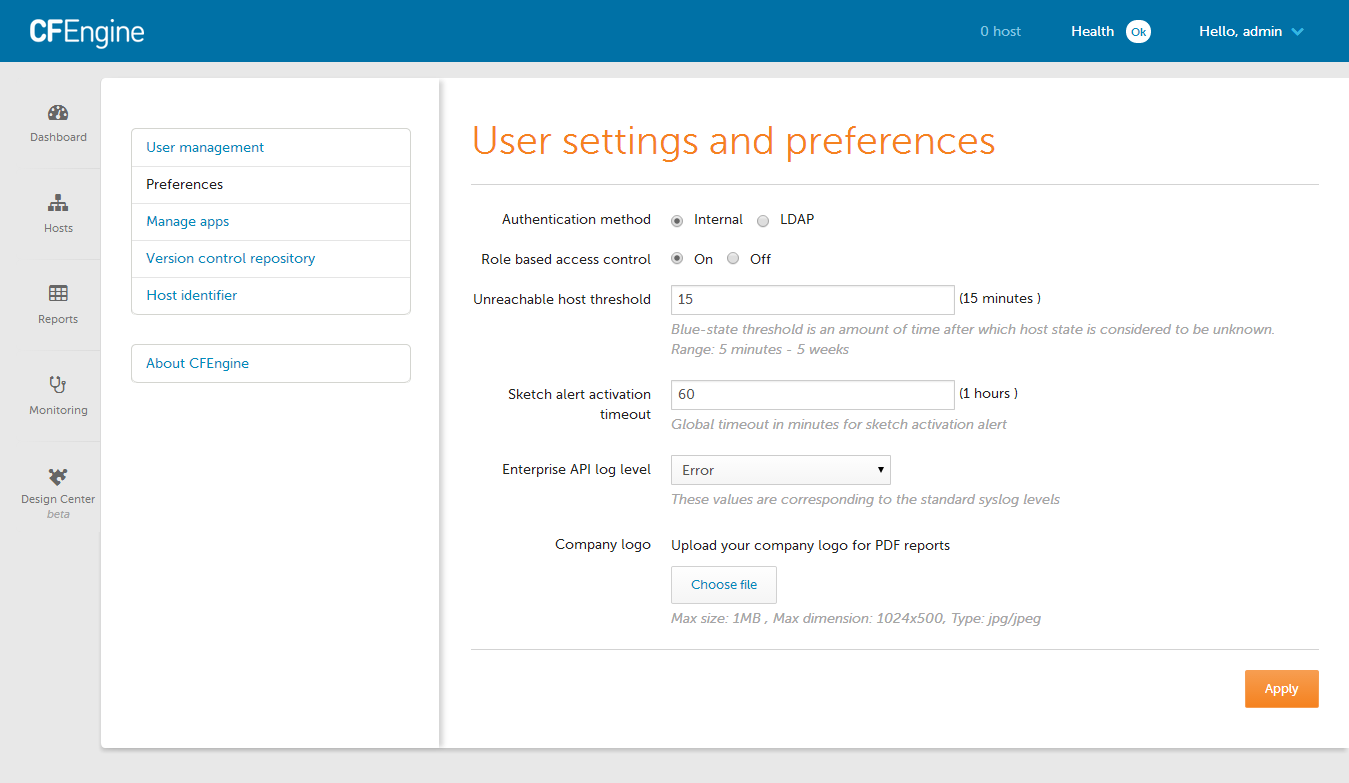Open the Hosts network icon
The image size is (1349, 783).
tap(58, 204)
